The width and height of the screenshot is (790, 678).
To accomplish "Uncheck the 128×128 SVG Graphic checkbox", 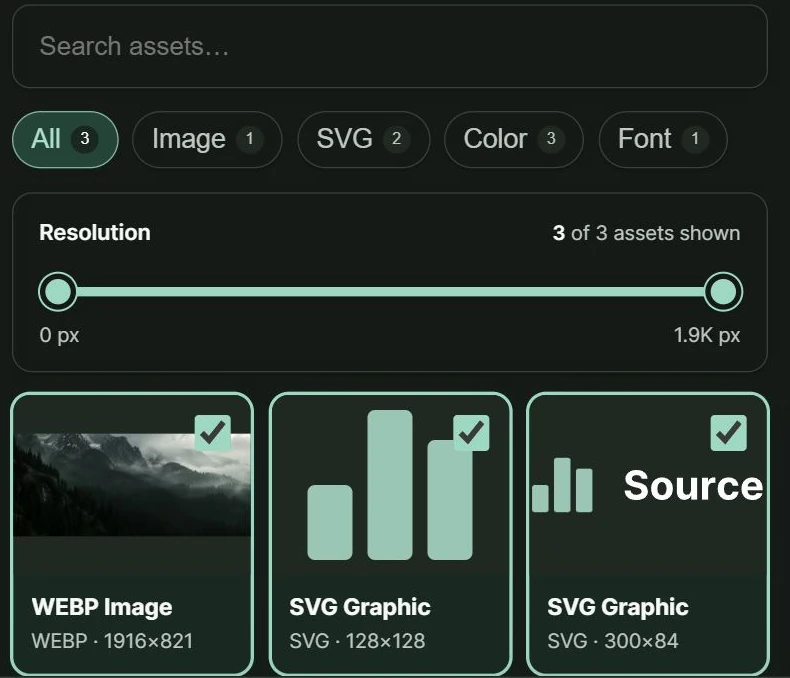I will (471, 433).
